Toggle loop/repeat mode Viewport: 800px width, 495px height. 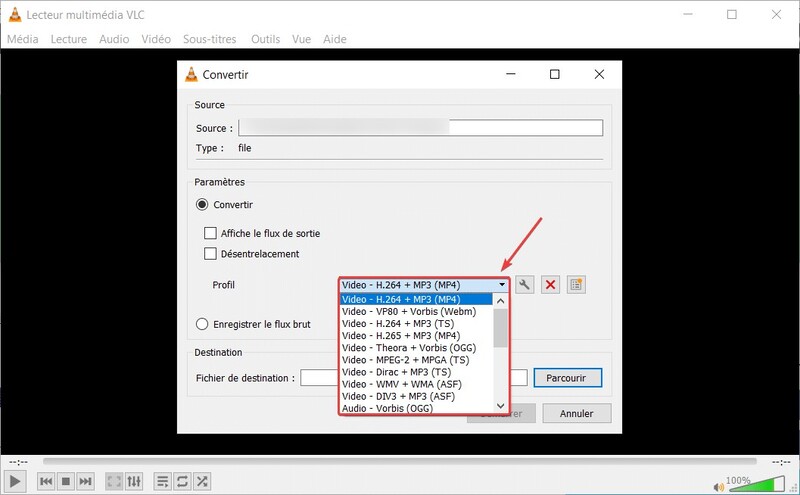[x=182, y=481]
